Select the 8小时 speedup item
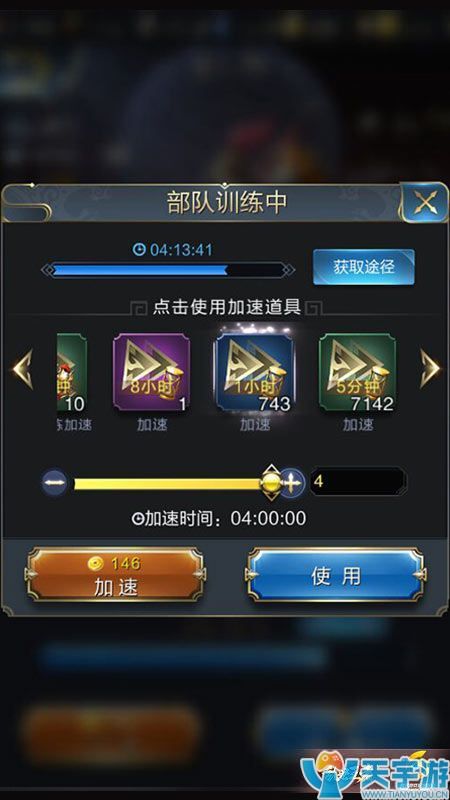The height and width of the screenshot is (800, 450). point(151,372)
